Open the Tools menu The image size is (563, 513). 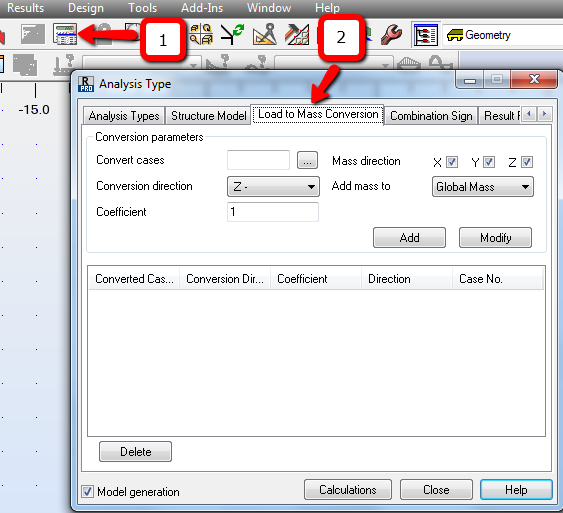point(143,8)
